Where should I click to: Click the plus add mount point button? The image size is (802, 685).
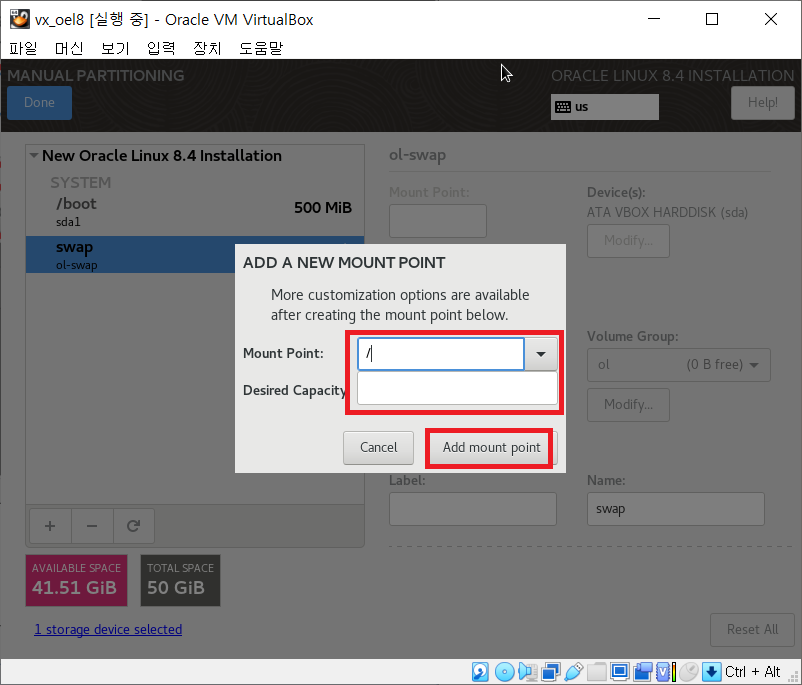click(x=50, y=526)
